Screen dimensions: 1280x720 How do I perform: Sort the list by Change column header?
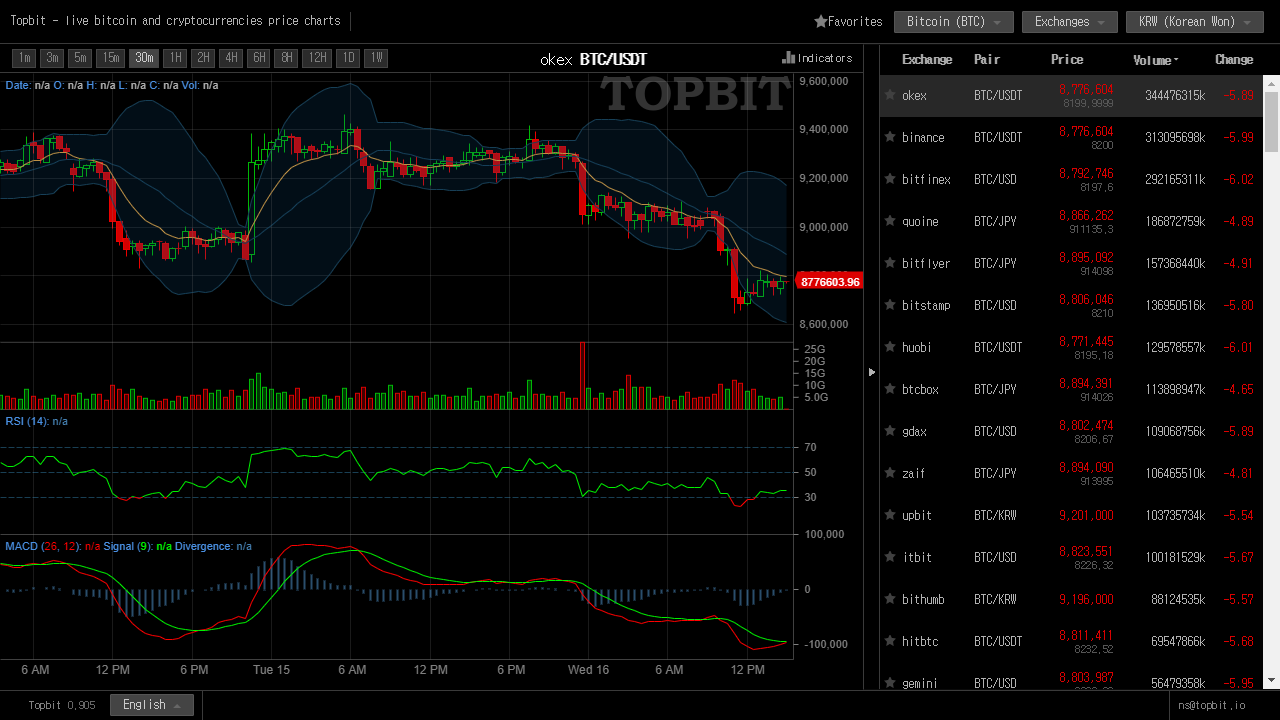(1233, 59)
